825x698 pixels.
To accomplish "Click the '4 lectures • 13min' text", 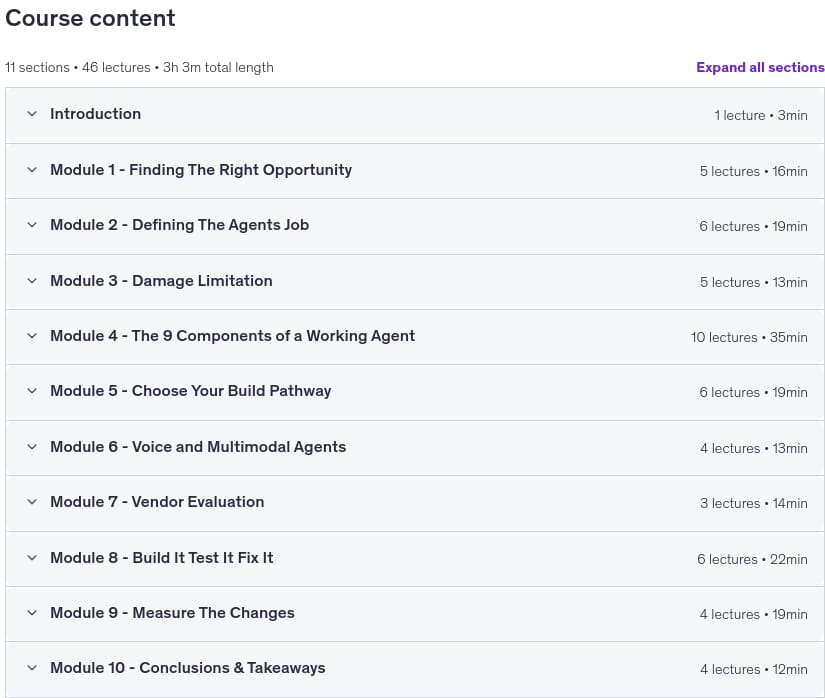I will point(753,449).
